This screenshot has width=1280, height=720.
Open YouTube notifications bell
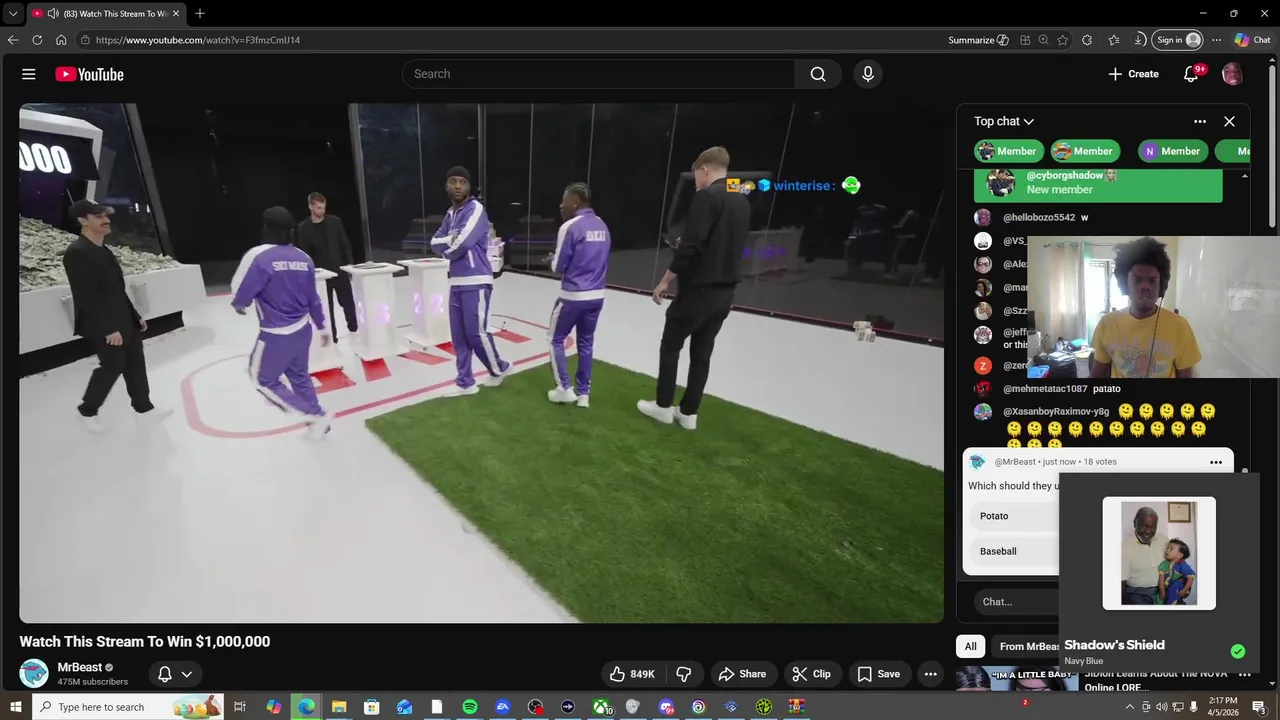[x=1191, y=74]
